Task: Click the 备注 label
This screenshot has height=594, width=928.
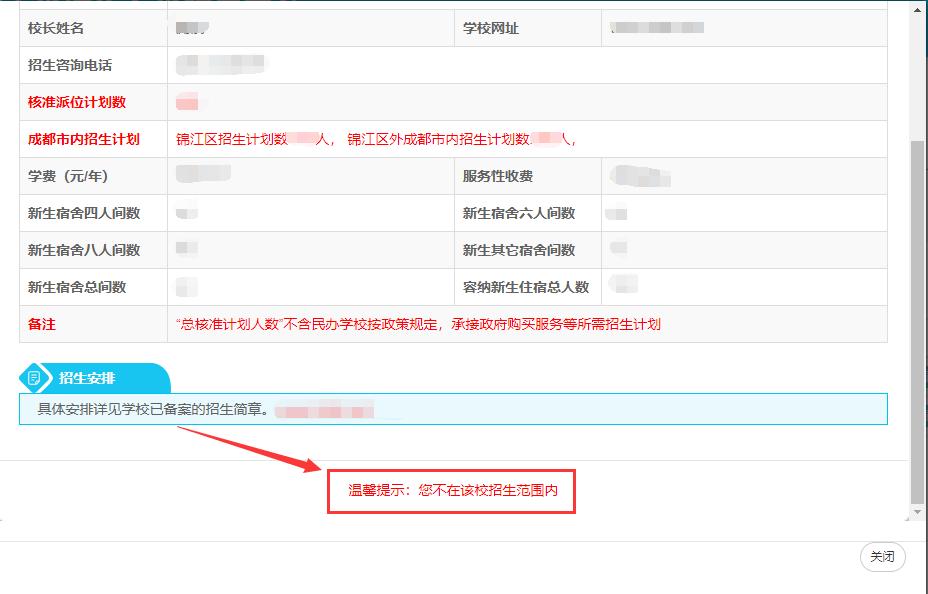Action: 41,324
